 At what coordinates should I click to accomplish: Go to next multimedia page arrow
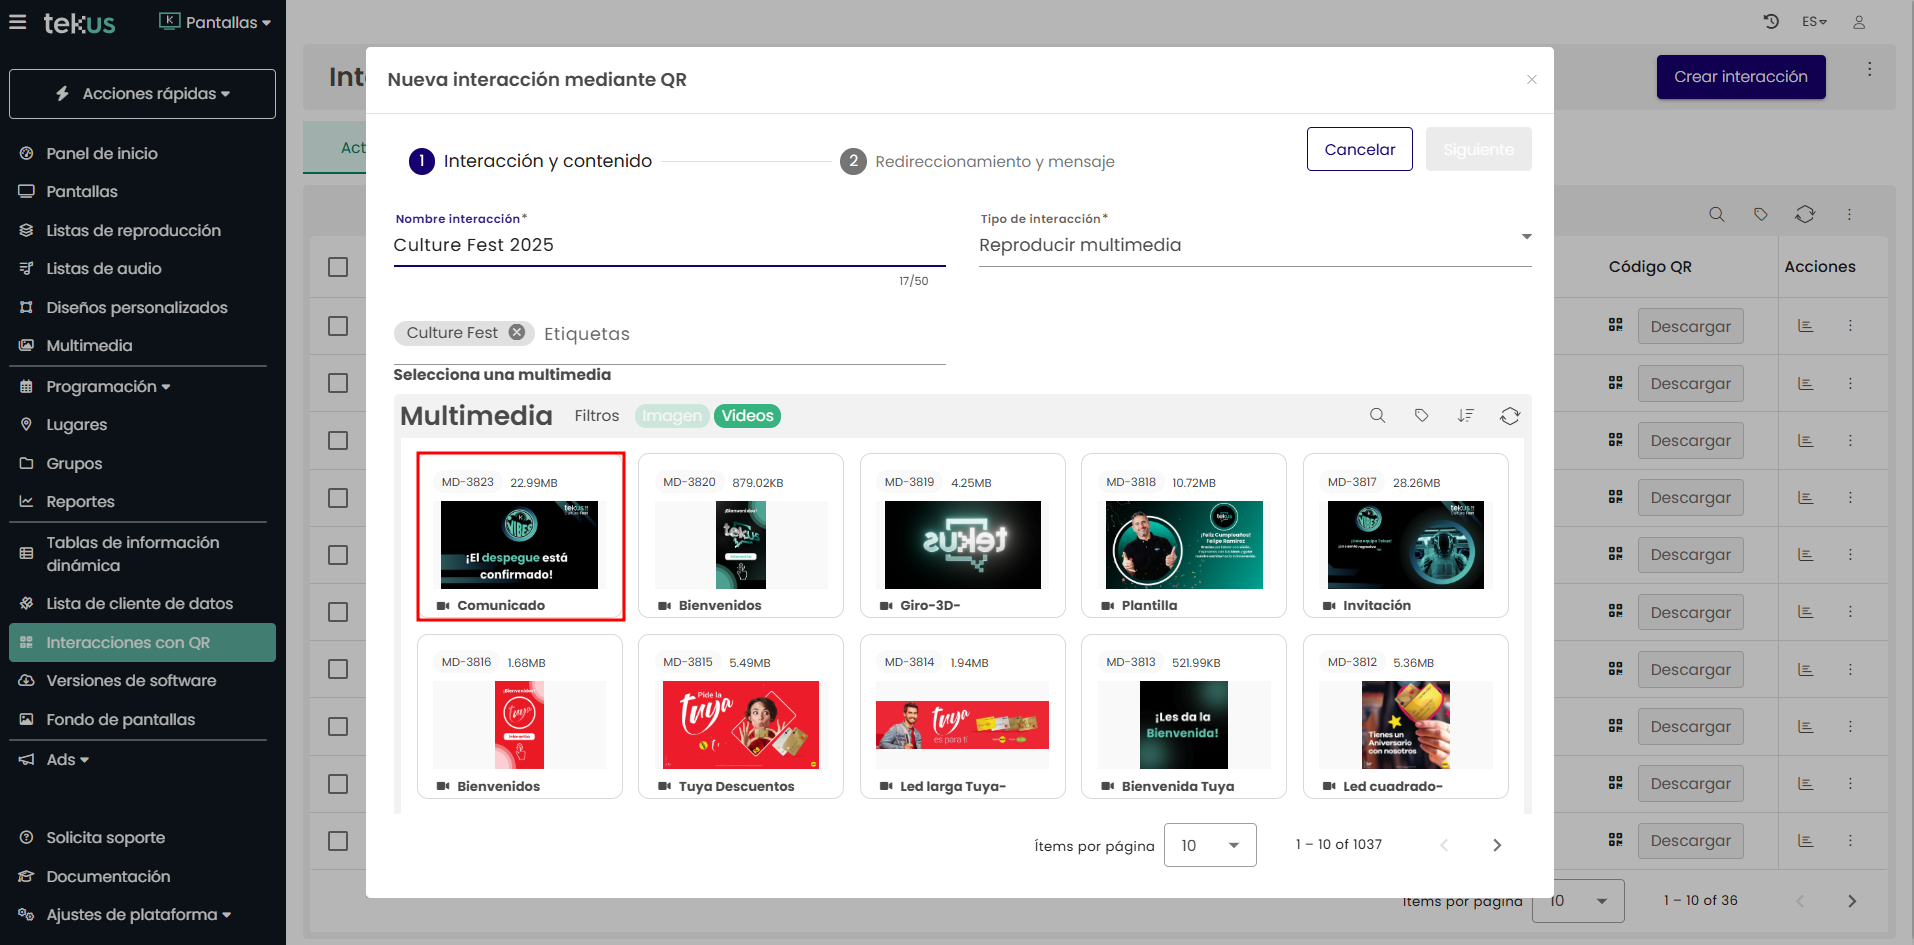coord(1496,845)
